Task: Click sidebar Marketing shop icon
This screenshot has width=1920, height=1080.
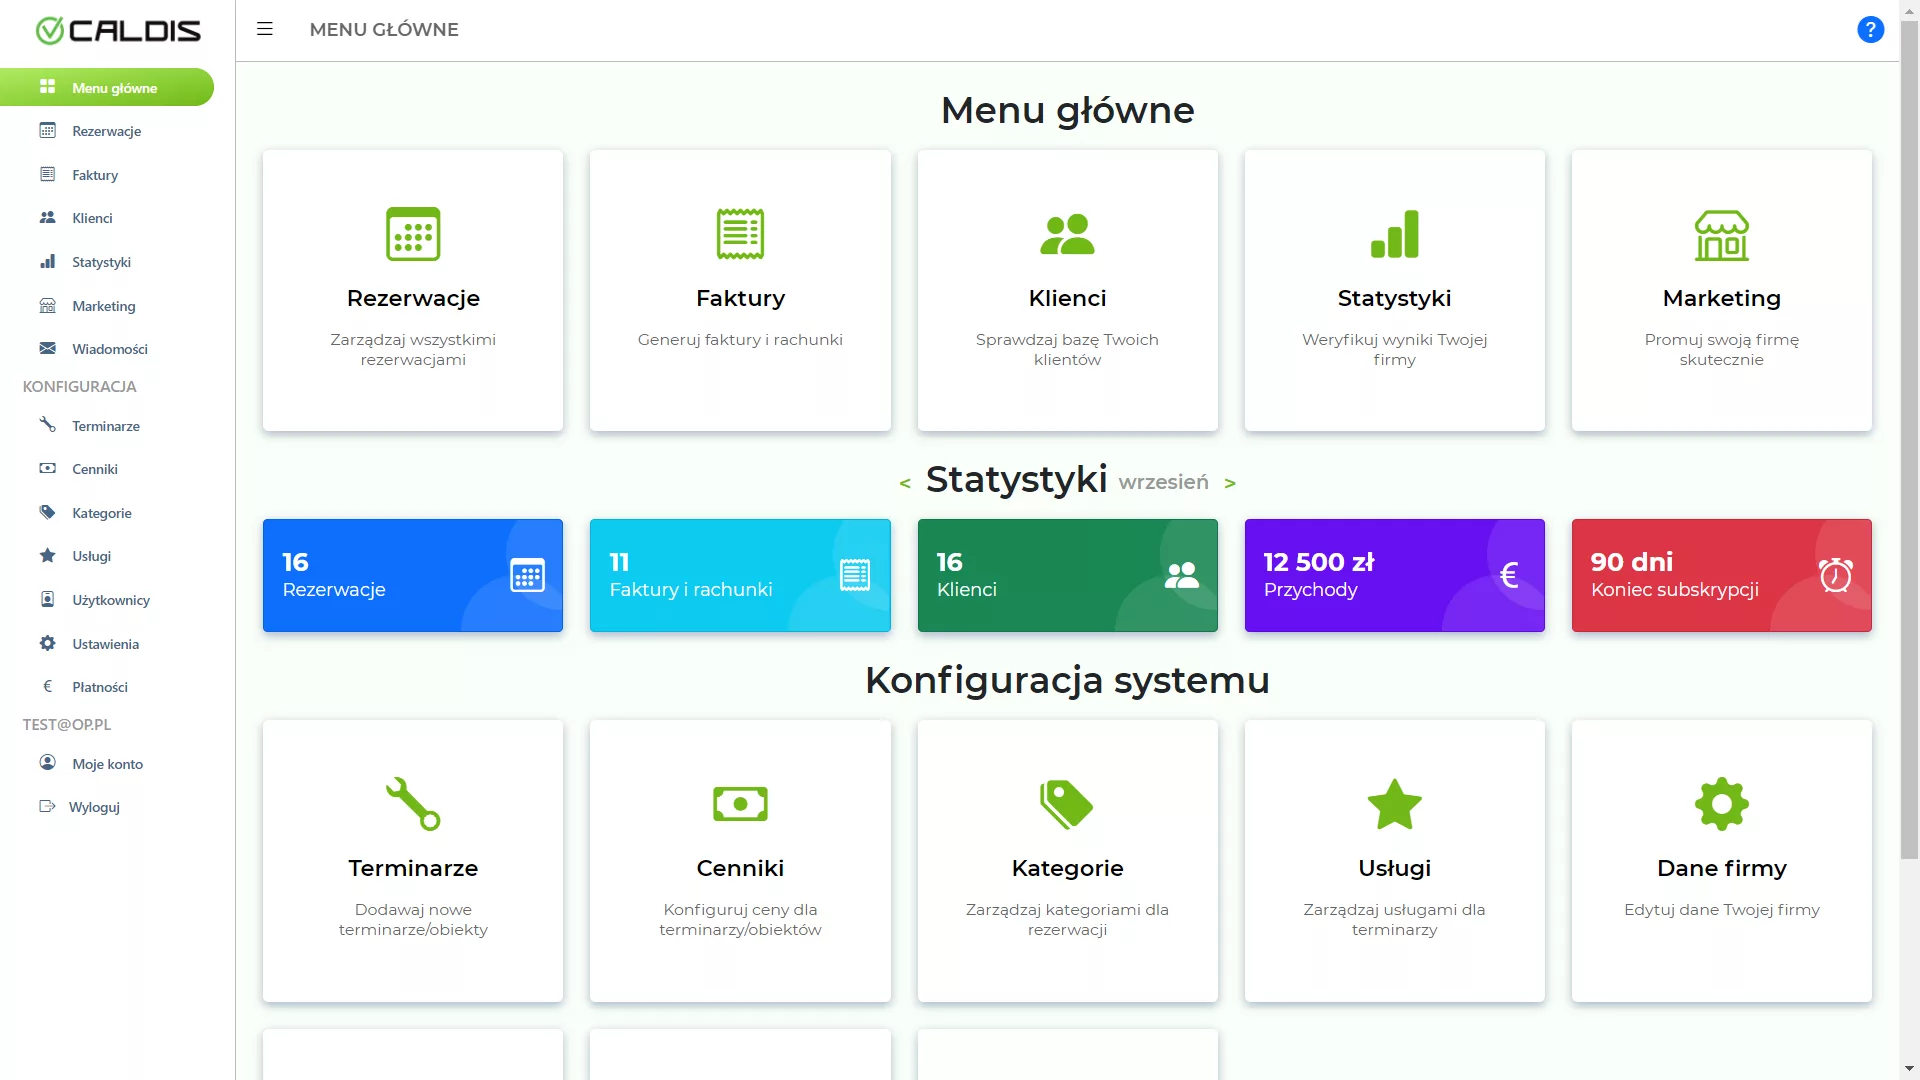Action: [x=47, y=305]
